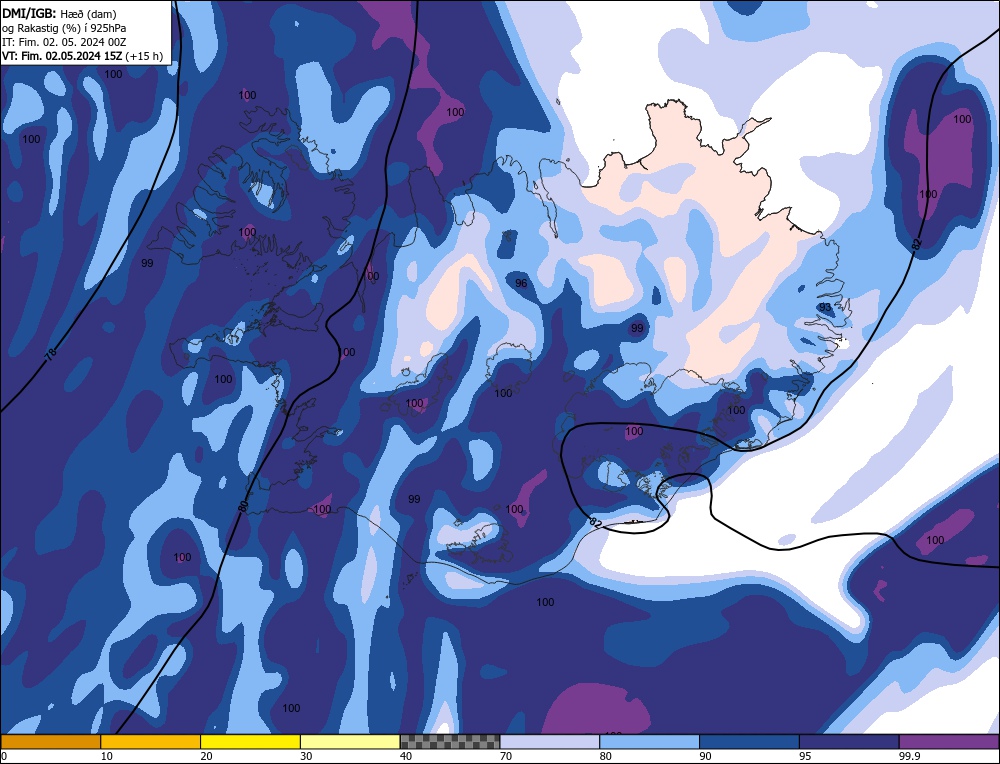Click the legend tick label 70
The height and width of the screenshot is (764, 1000).
pos(506,756)
